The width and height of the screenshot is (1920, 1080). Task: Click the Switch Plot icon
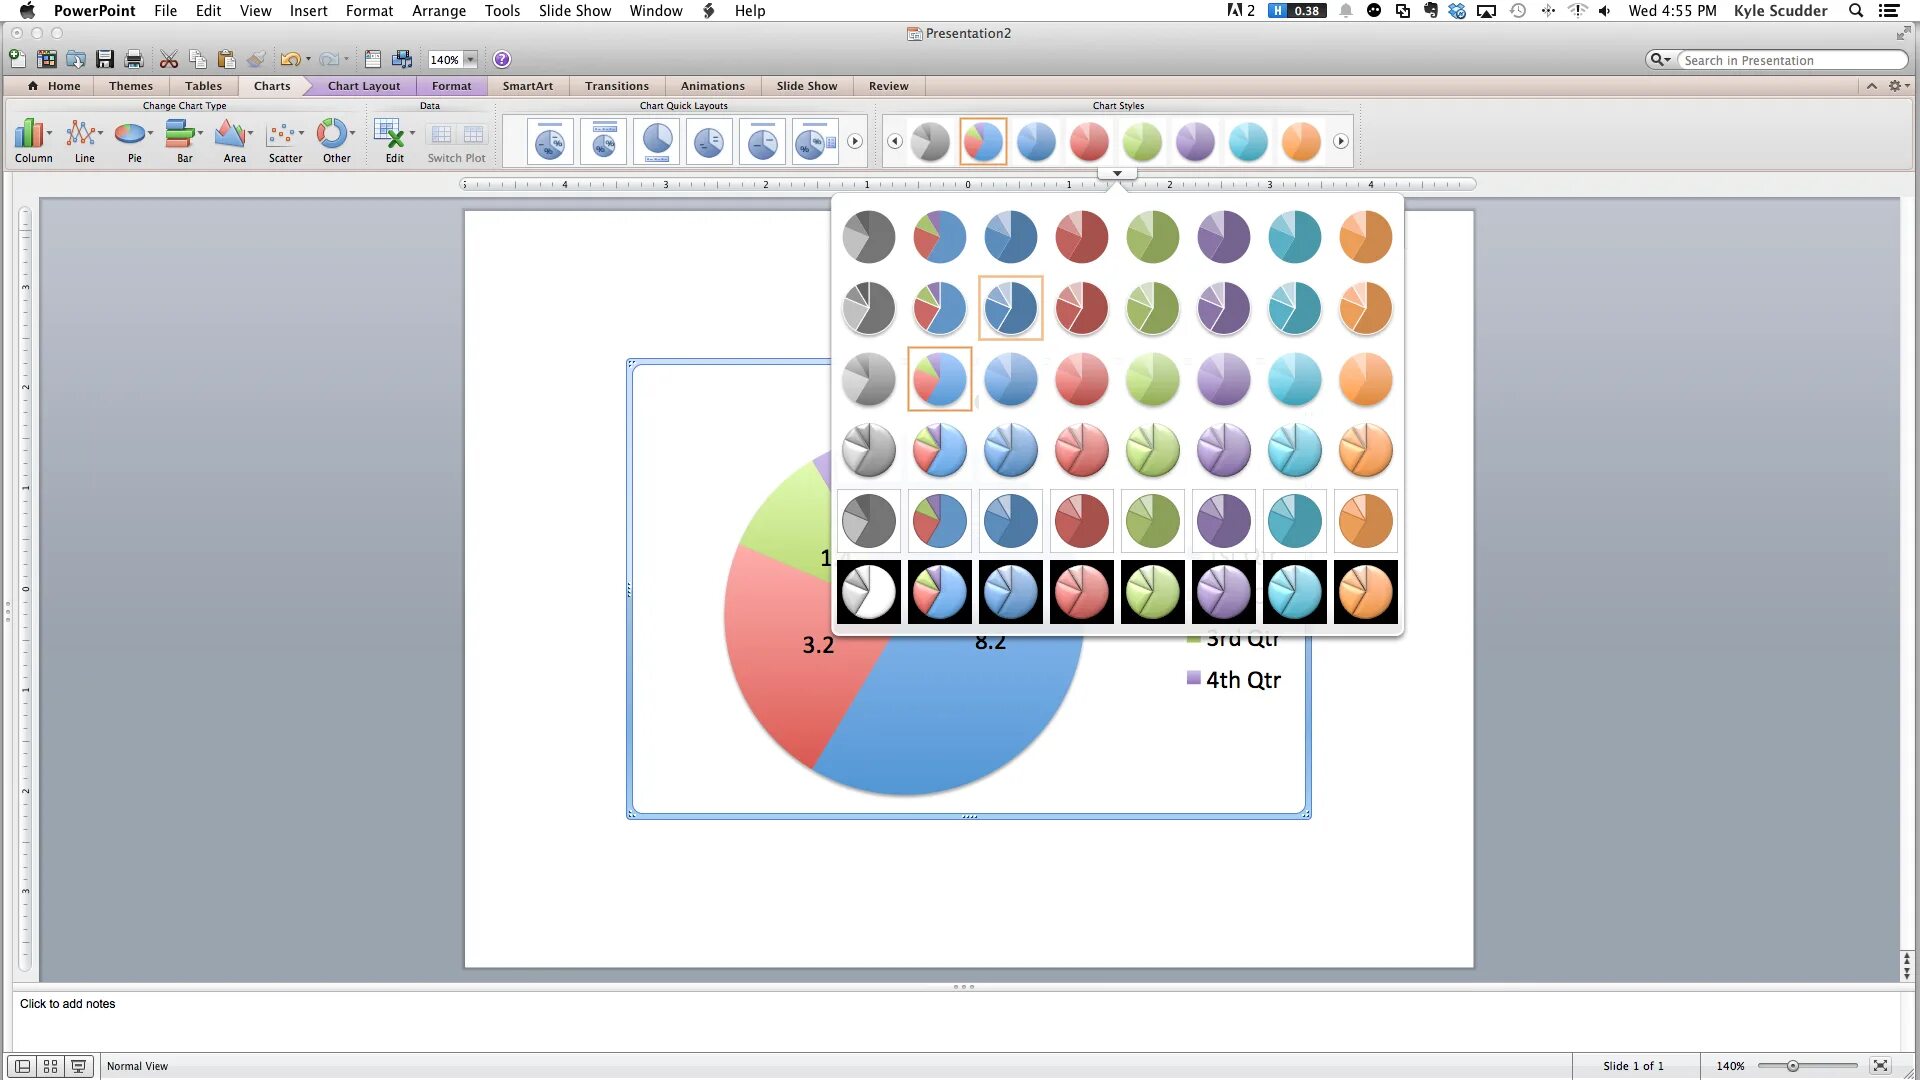[x=456, y=140]
